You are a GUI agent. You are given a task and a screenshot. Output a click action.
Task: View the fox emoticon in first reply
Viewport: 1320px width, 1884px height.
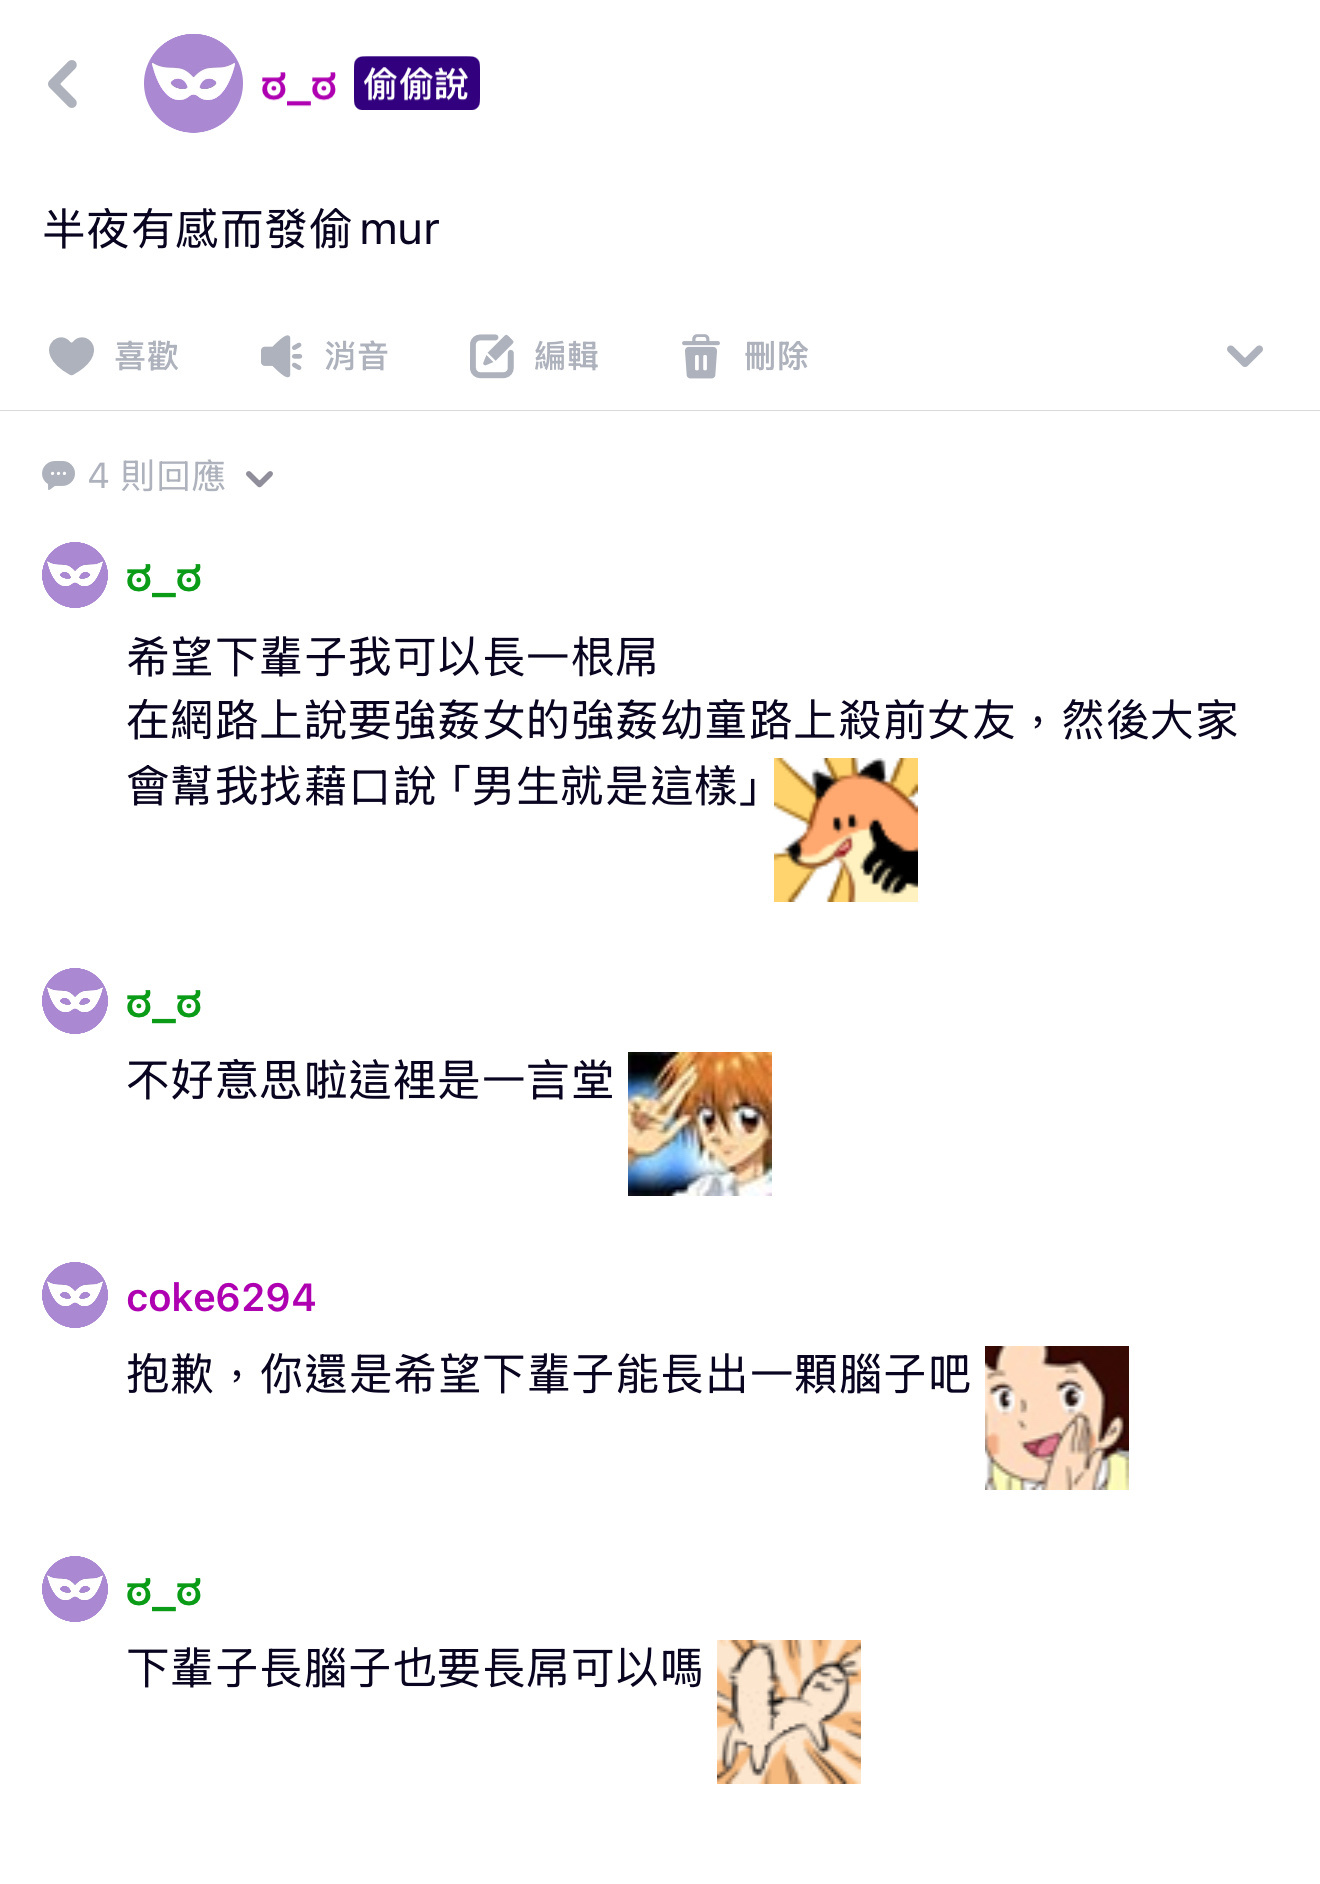click(x=846, y=830)
